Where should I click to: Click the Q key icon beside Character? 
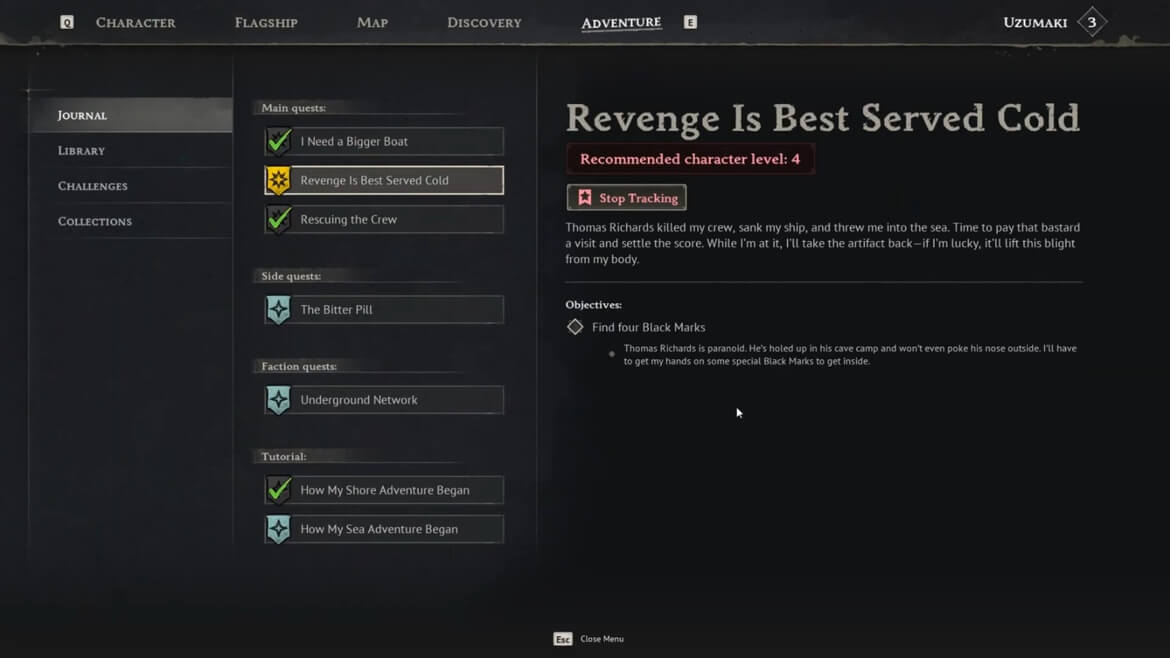tap(66, 22)
